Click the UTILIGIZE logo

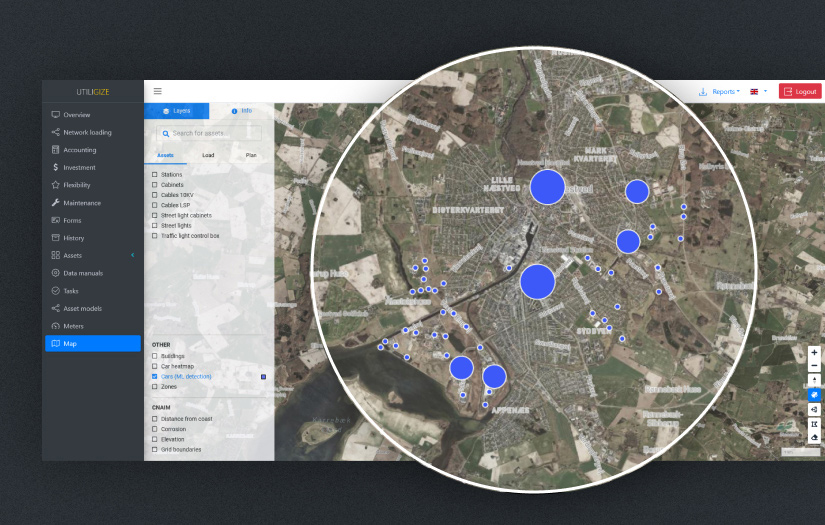coord(93,92)
